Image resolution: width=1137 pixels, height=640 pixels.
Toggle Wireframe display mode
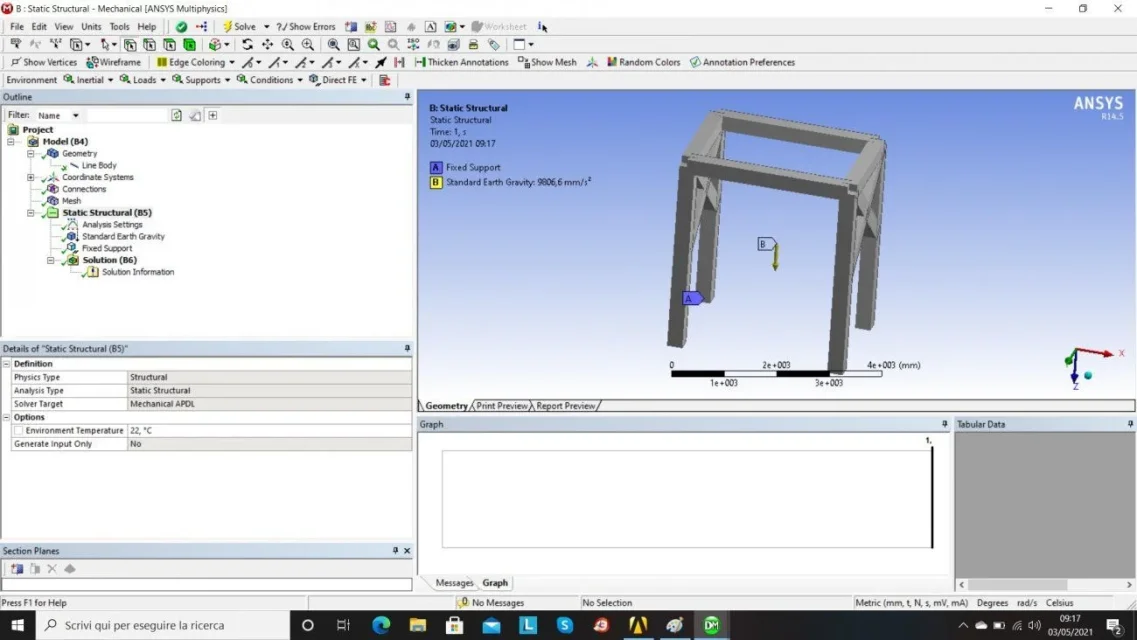coord(114,62)
